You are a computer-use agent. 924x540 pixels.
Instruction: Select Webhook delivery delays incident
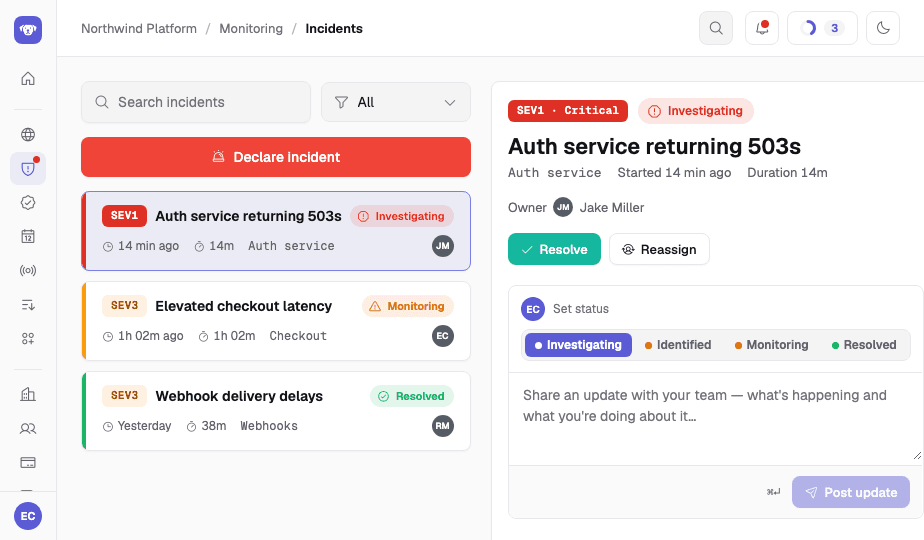(x=276, y=411)
